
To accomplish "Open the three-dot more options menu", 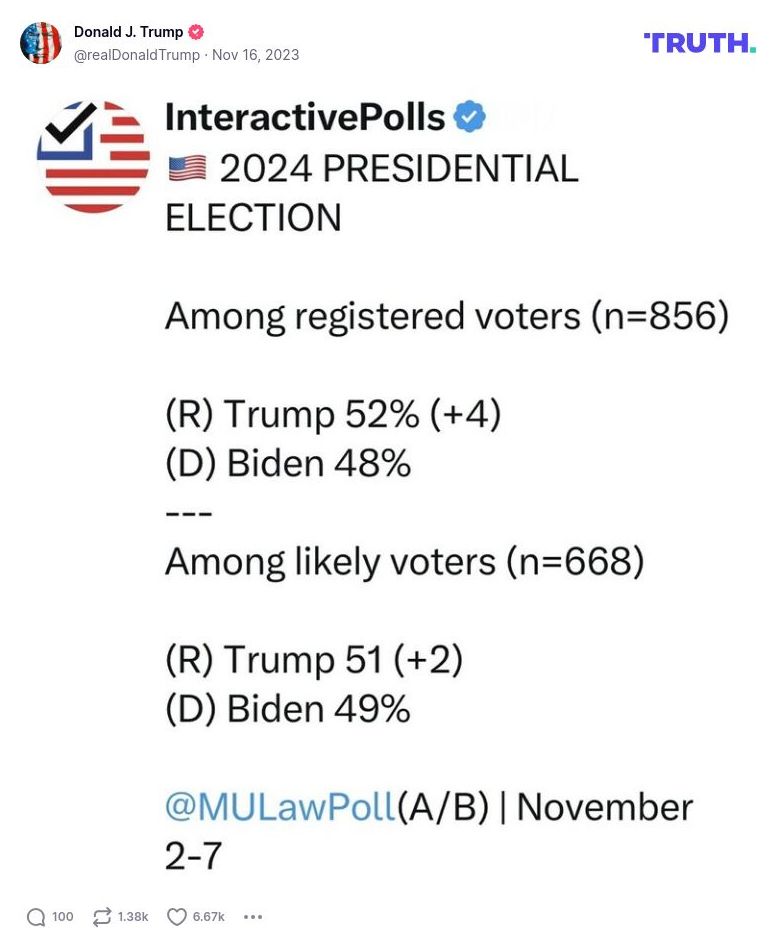I will [253, 917].
